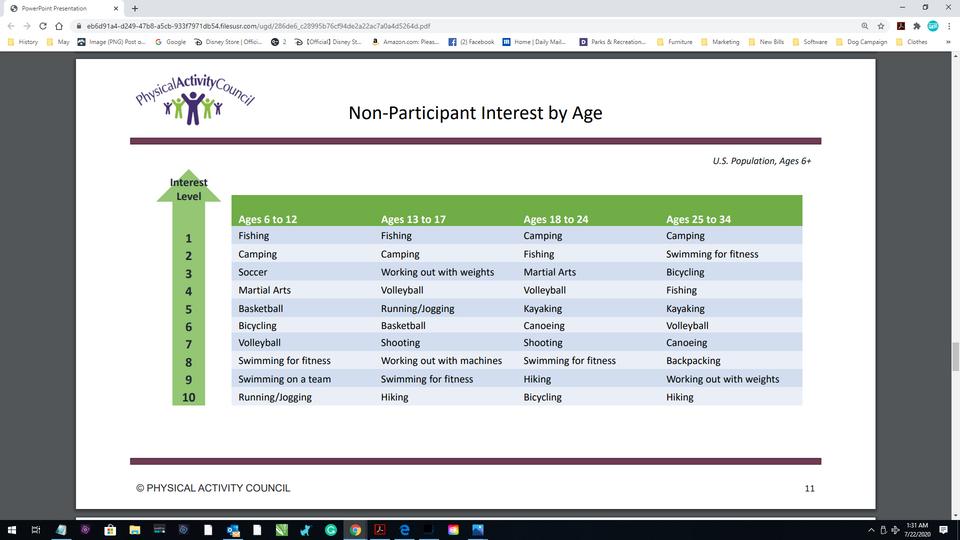960x540 pixels.
Task: Open Adobe Acrobat from the taskbar
Action: click(x=380, y=530)
